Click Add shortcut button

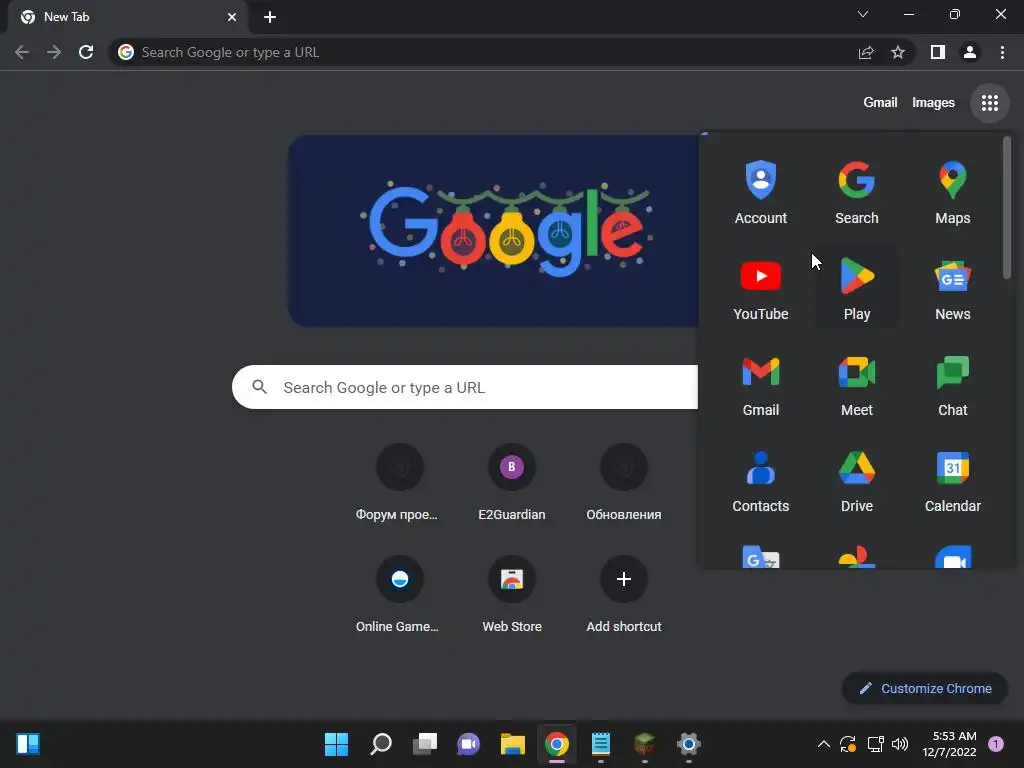[x=624, y=596]
